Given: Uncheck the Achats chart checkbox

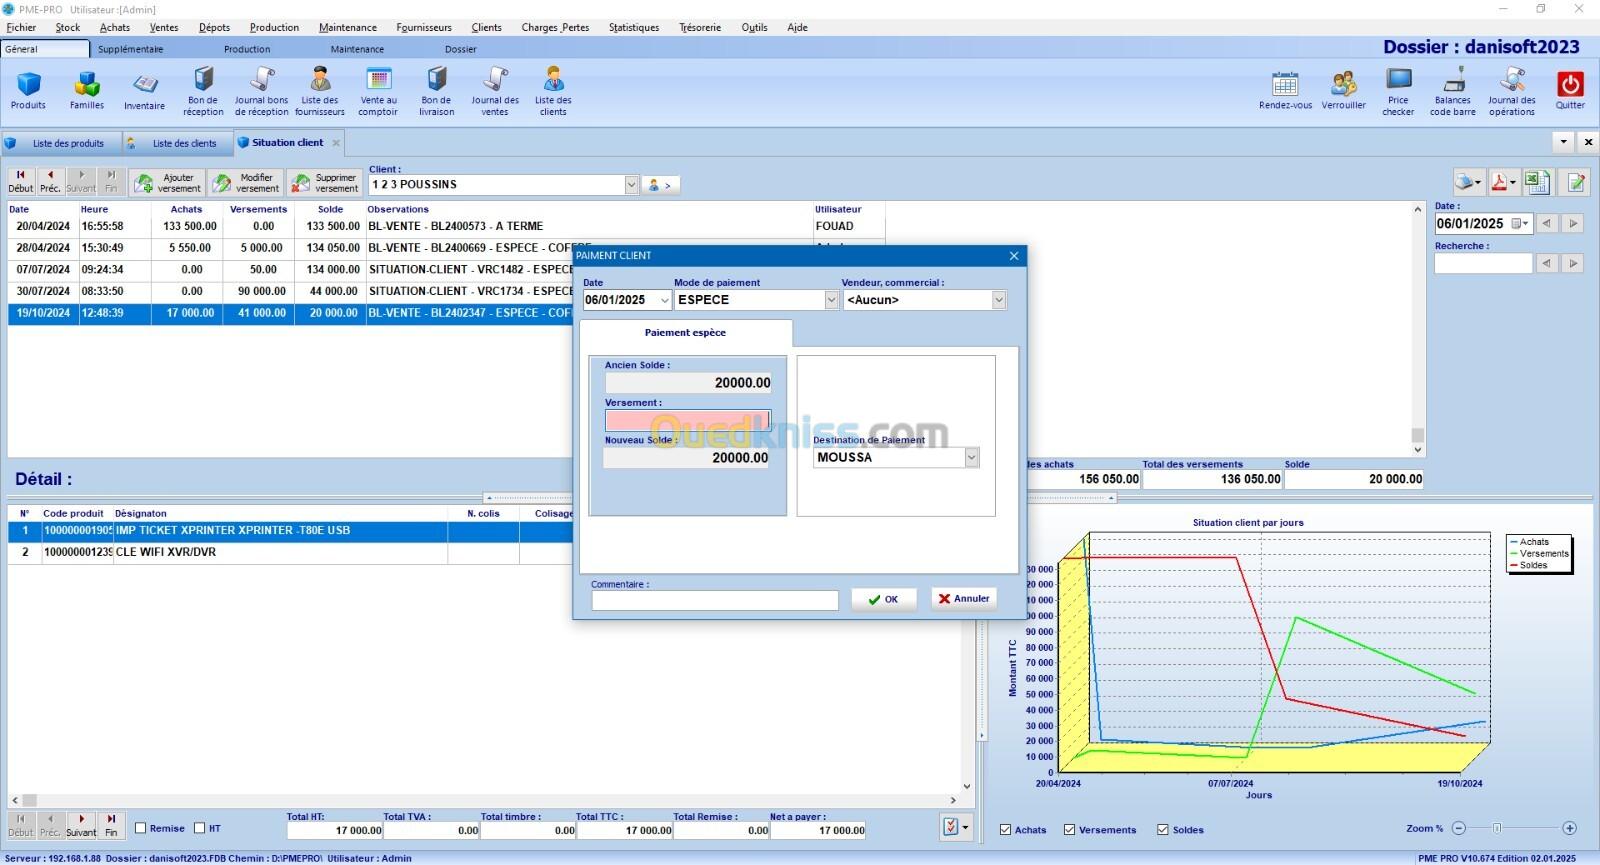Looking at the screenshot, I should point(1006,830).
